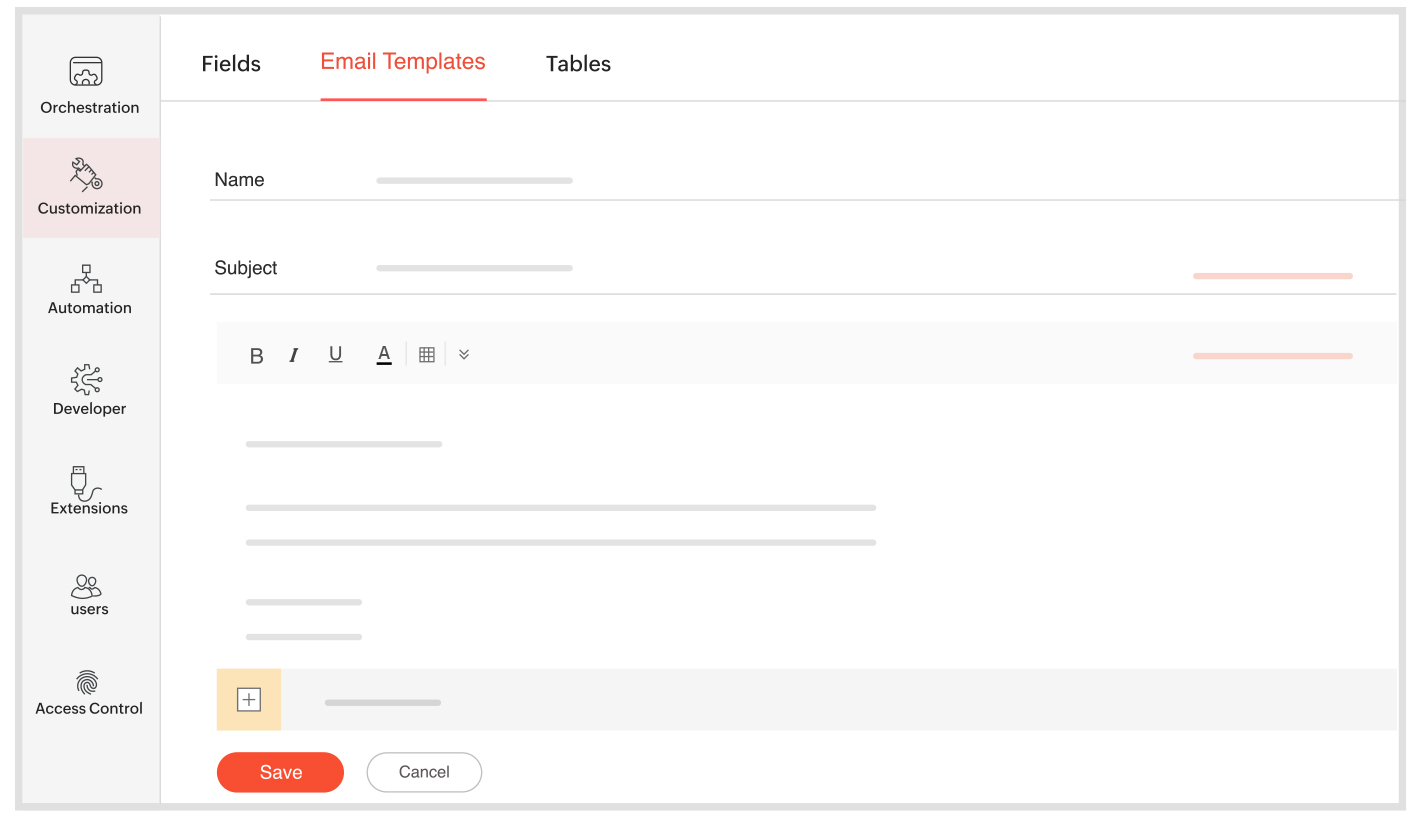Screen dimensions: 1421x817
Task: Toggle bold formatting in editor
Action: 256,356
